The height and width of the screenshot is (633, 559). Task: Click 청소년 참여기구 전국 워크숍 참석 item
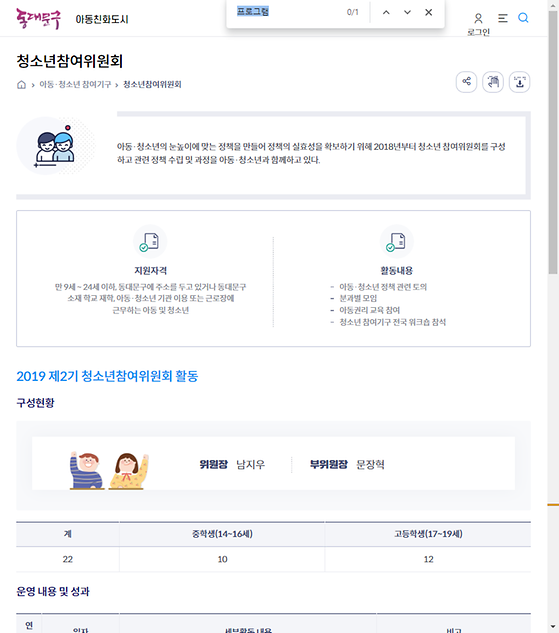392,322
